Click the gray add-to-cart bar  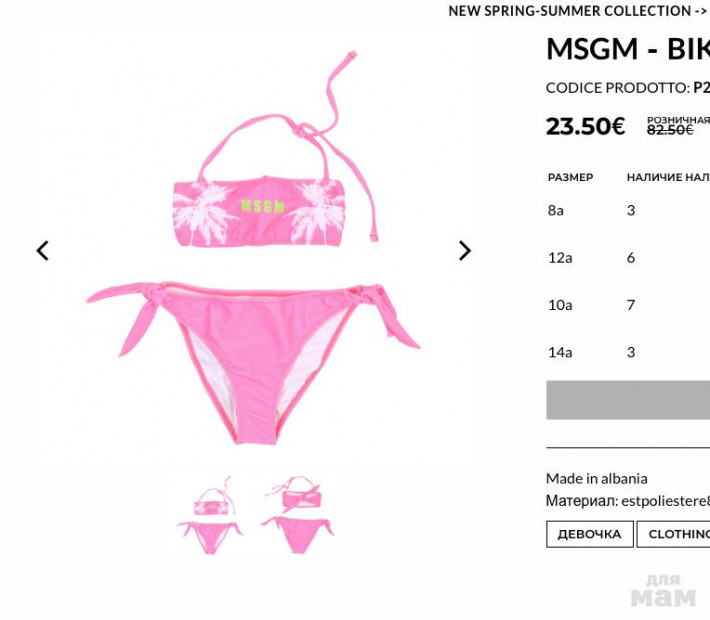pyautogui.click(x=628, y=400)
